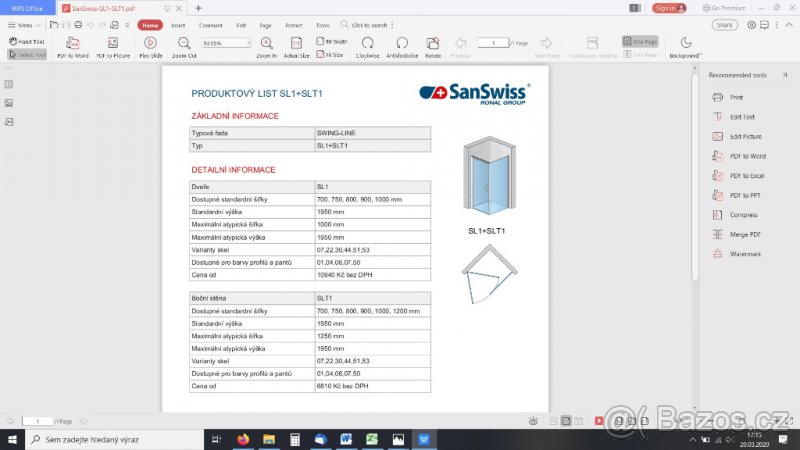Viewport: 800px width, 450px height.
Task: Expand the Background dropdown
Action: pos(686,55)
